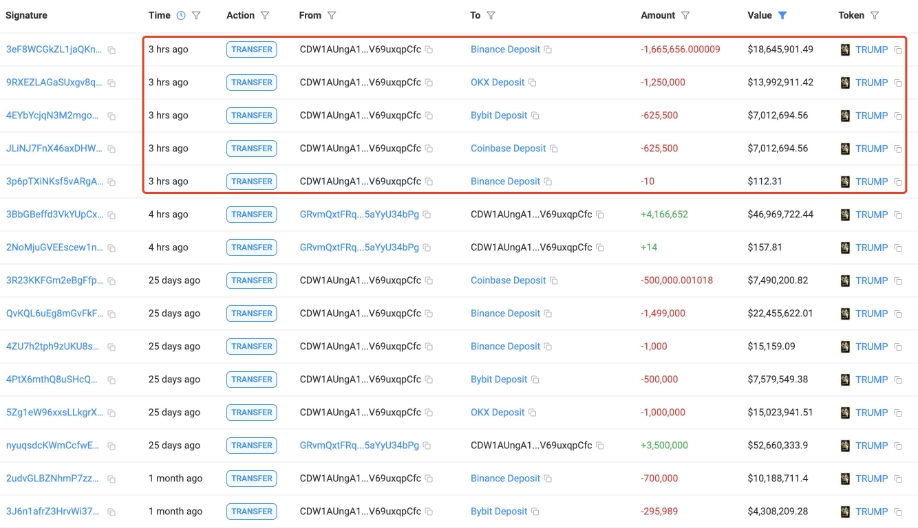Open GRvmQxtFRq sender in +3,500,000 row

pyautogui.click(x=359, y=445)
